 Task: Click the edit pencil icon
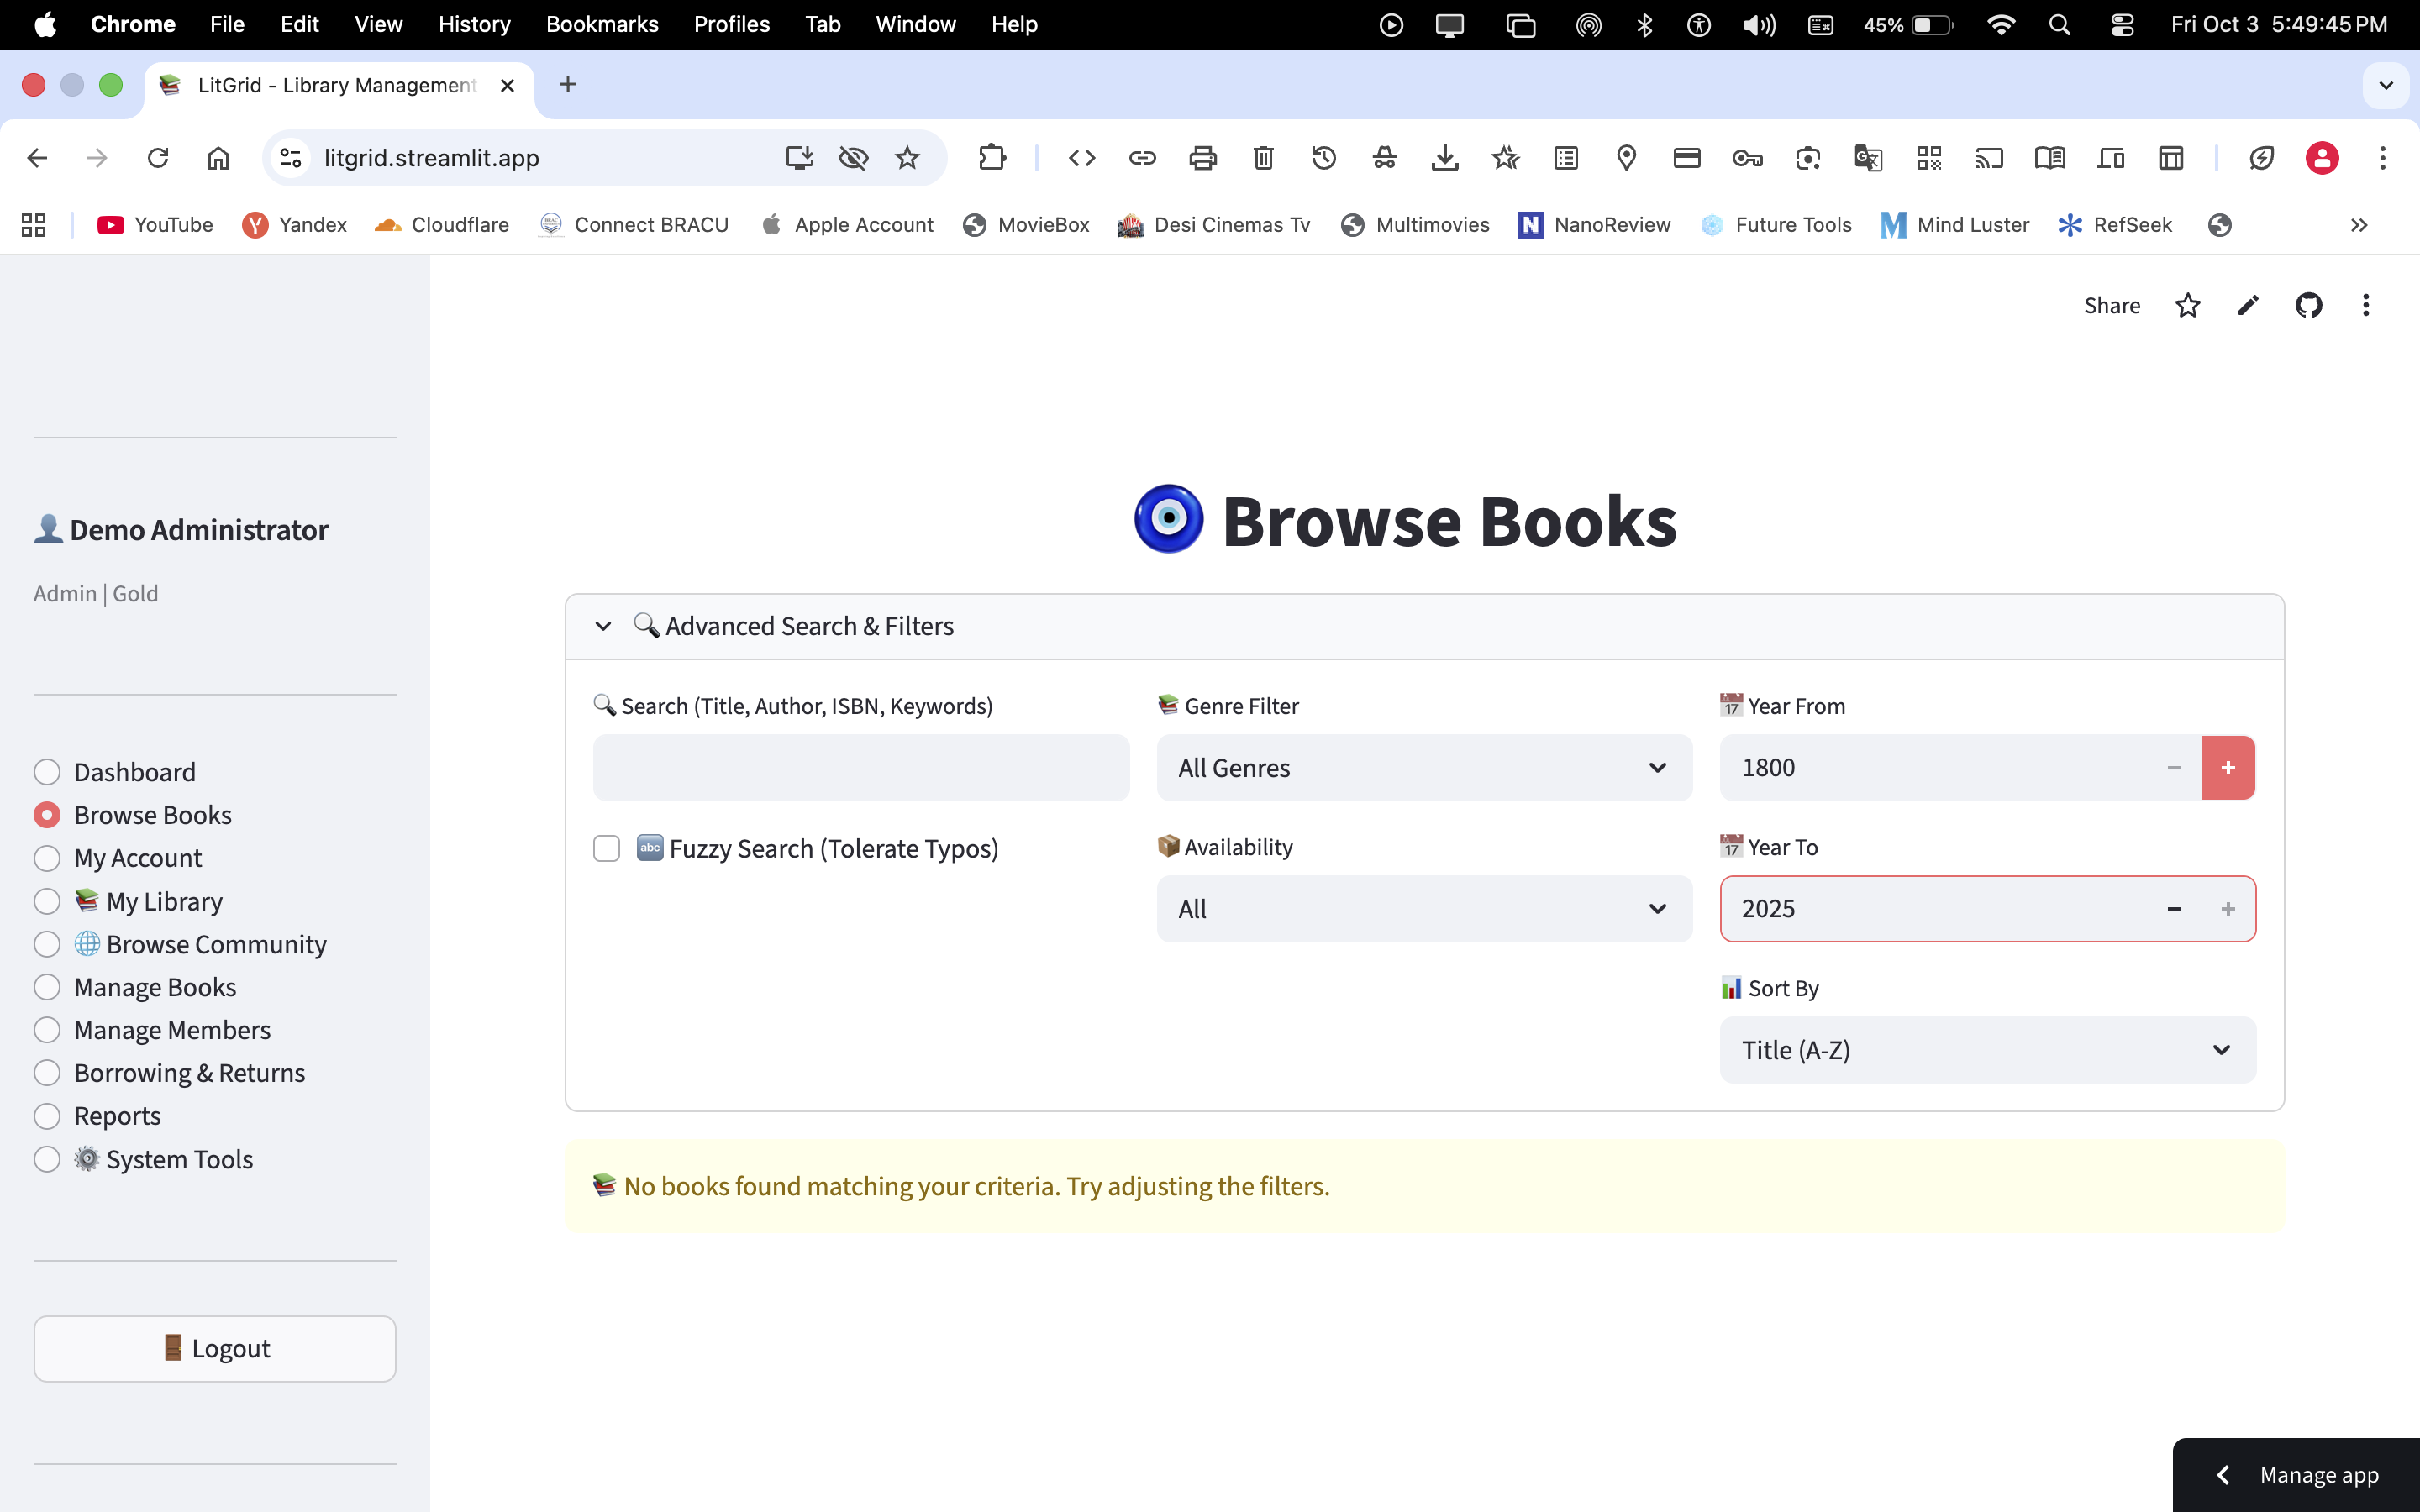tap(2248, 305)
